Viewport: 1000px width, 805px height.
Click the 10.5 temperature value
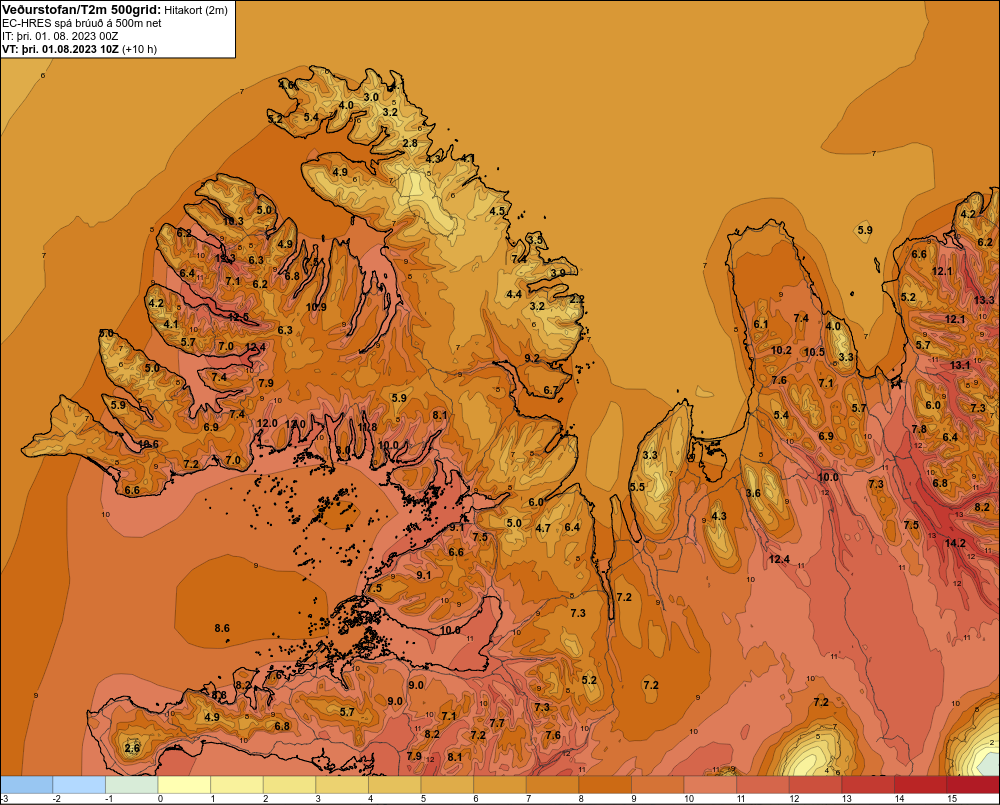814,352
